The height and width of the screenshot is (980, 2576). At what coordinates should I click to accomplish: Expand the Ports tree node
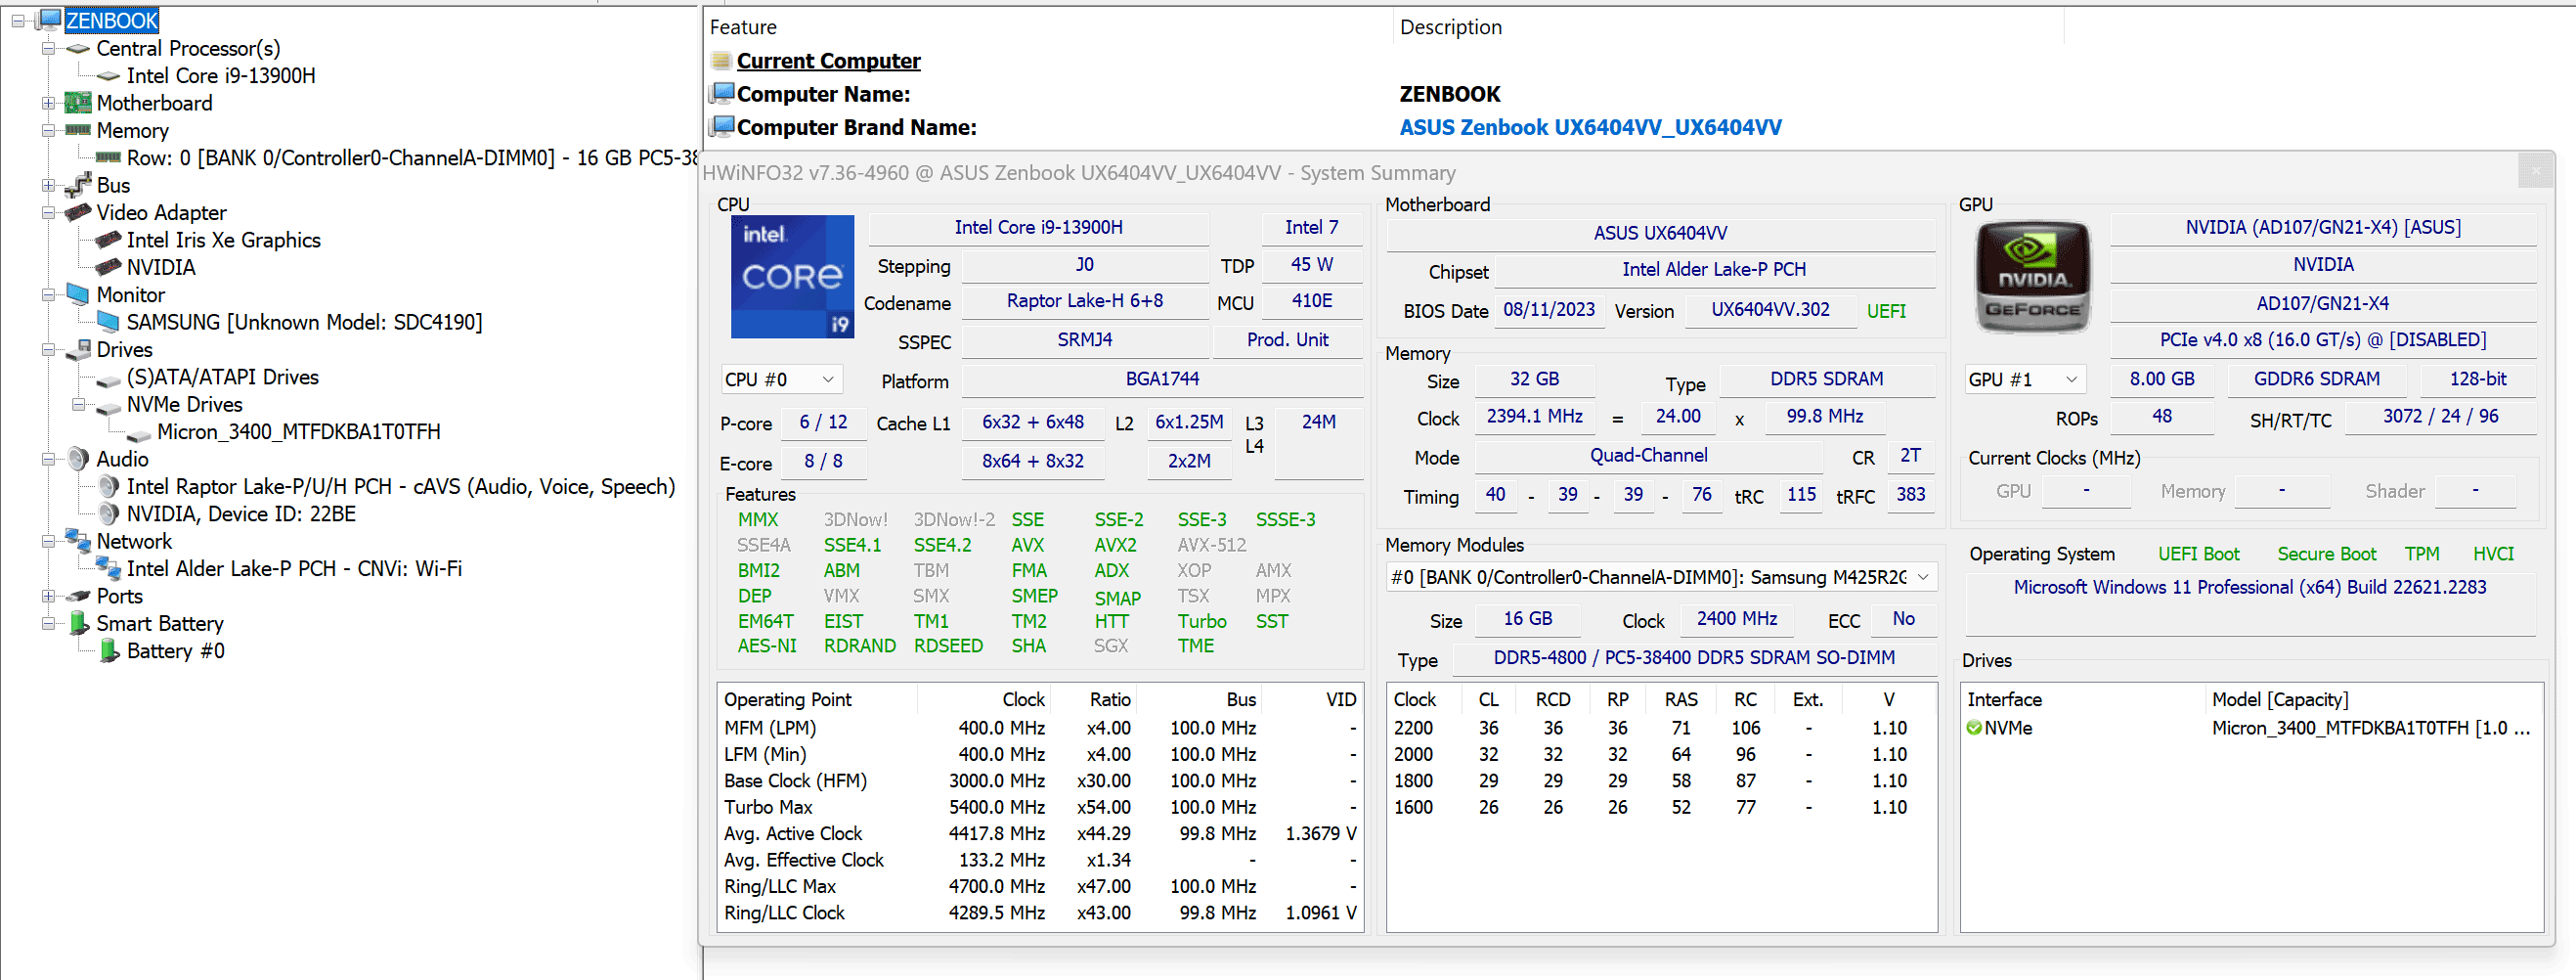click(48, 596)
